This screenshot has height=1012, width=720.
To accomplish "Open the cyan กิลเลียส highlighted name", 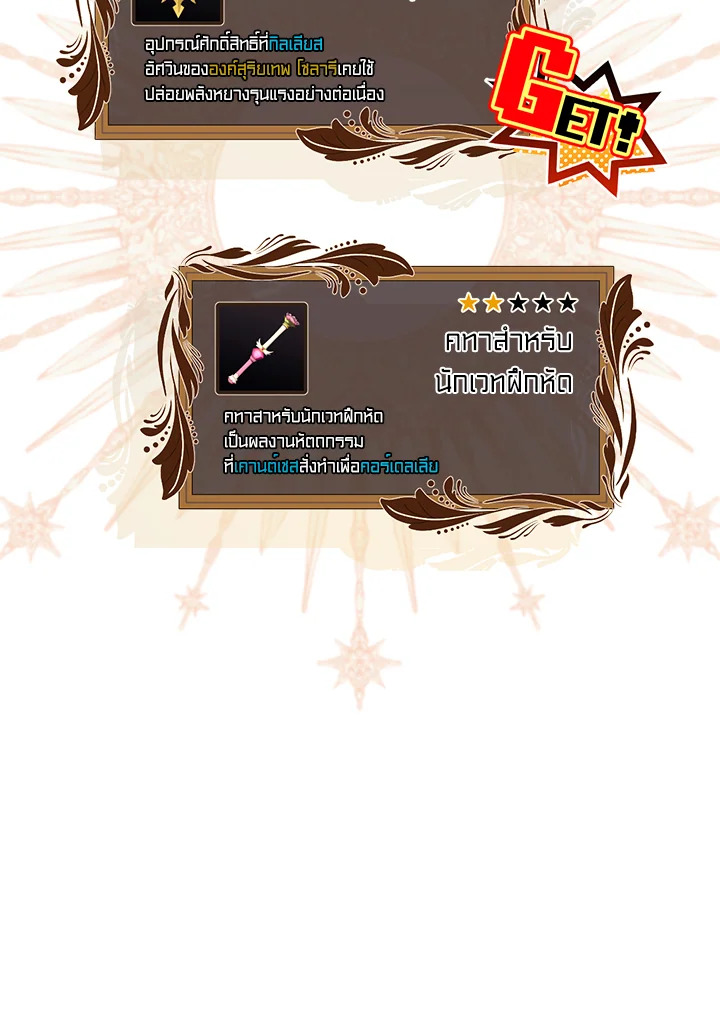I will (x=295, y=44).
